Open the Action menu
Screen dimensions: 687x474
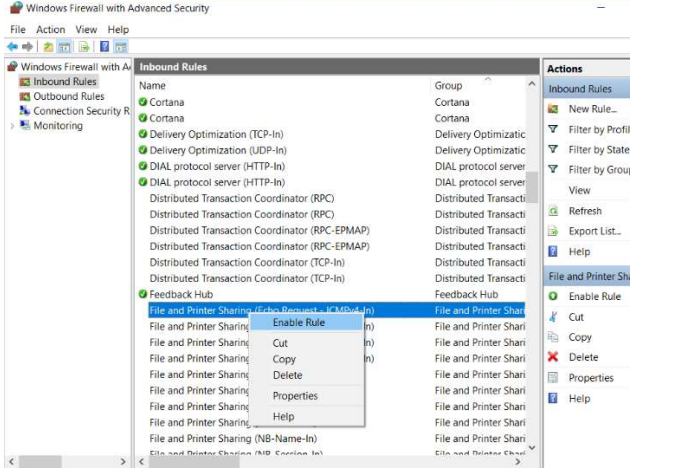coord(50,29)
